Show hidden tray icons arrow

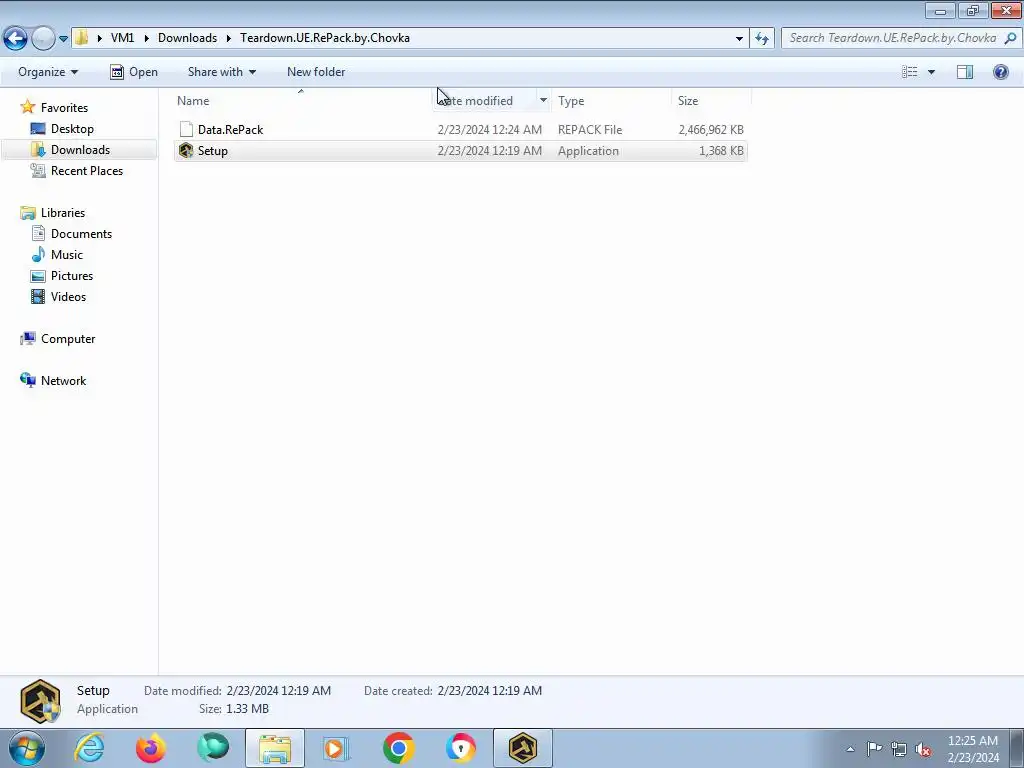tap(850, 749)
